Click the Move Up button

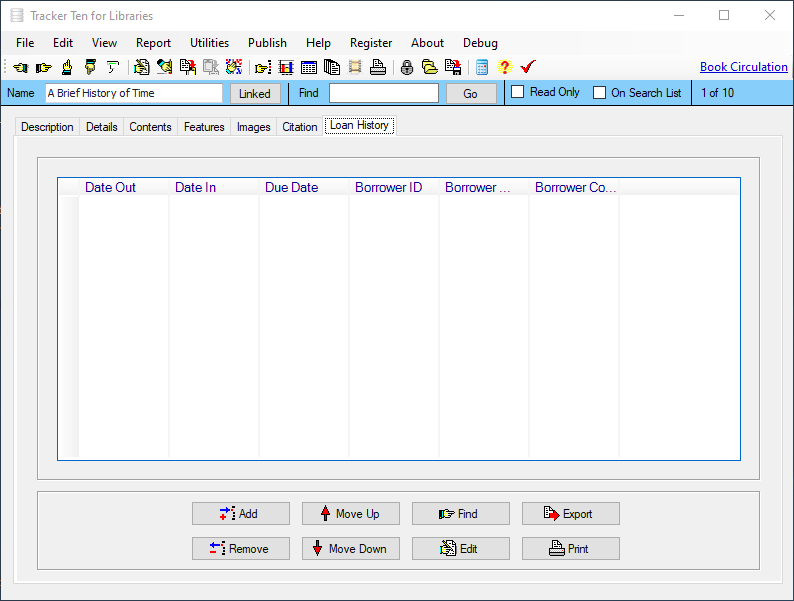click(351, 514)
